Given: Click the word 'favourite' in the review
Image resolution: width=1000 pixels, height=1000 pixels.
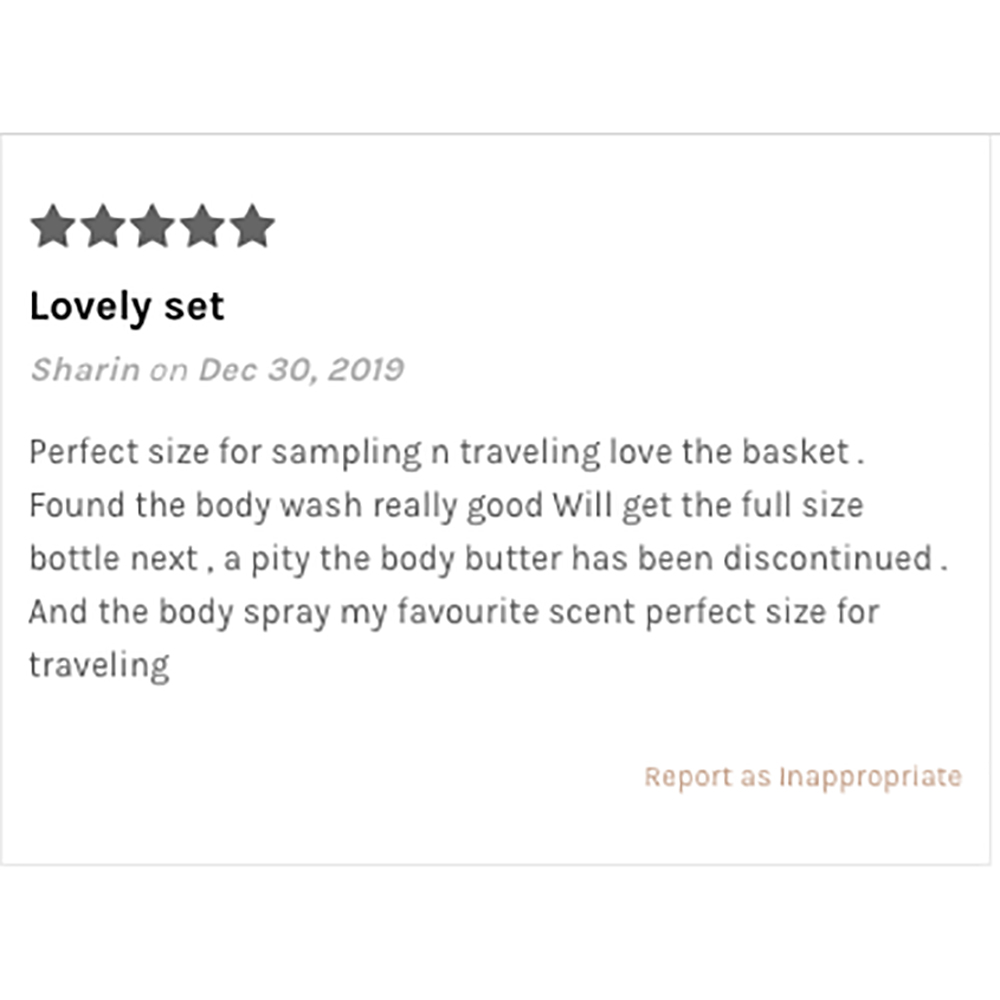Looking at the screenshot, I should [x=468, y=612].
